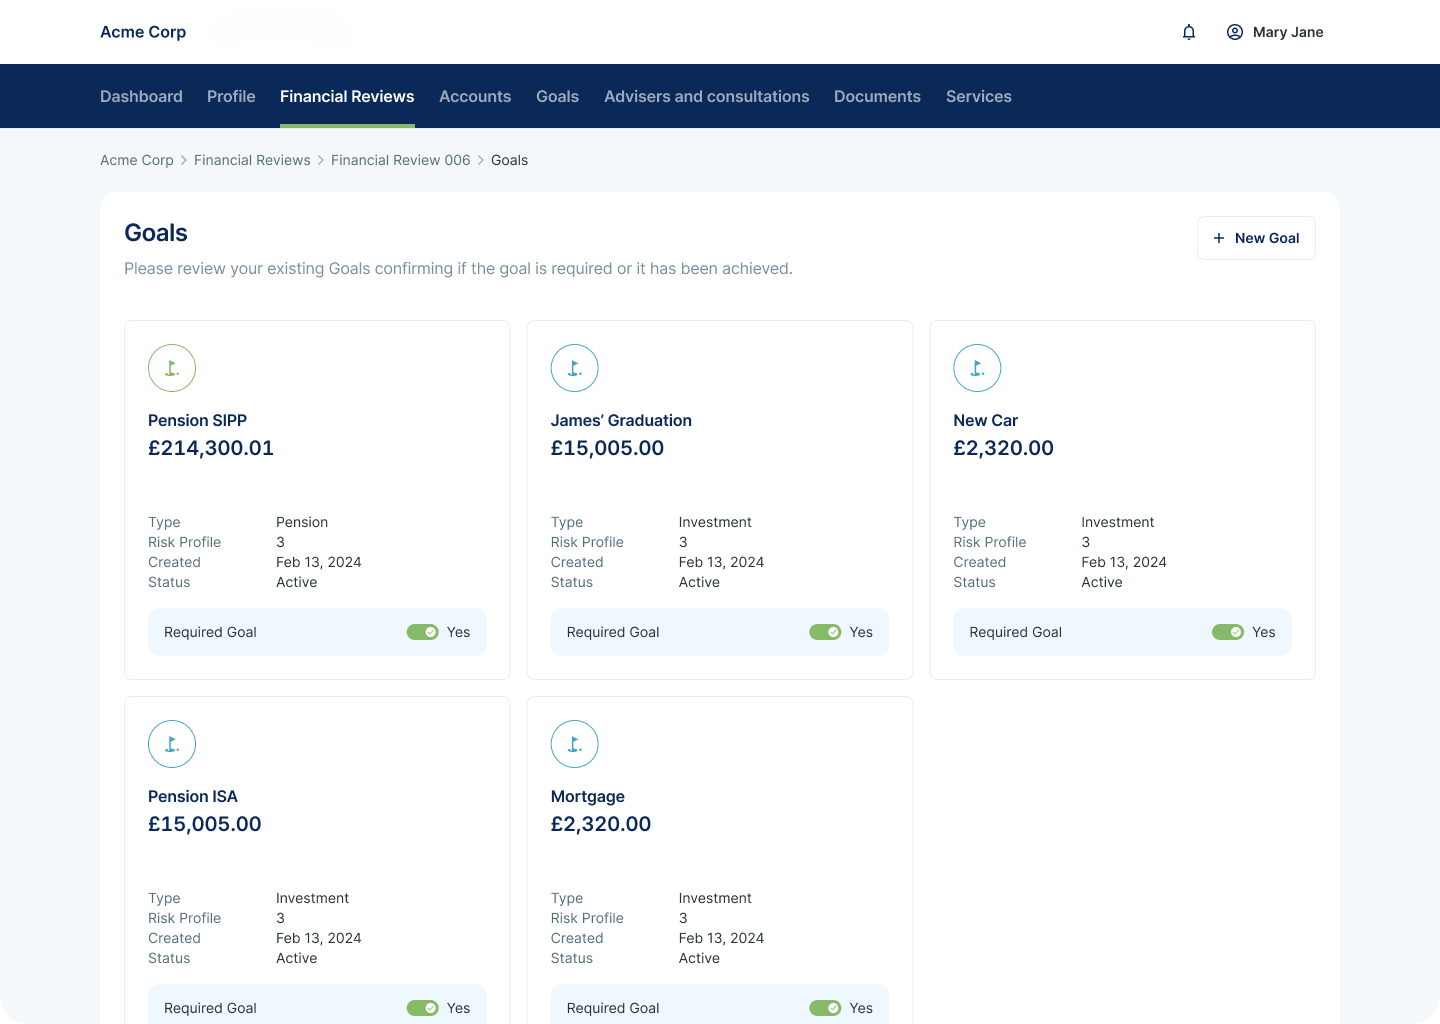Open the Mortgage goal title
The image size is (1440, 1024).
point(588,796)
